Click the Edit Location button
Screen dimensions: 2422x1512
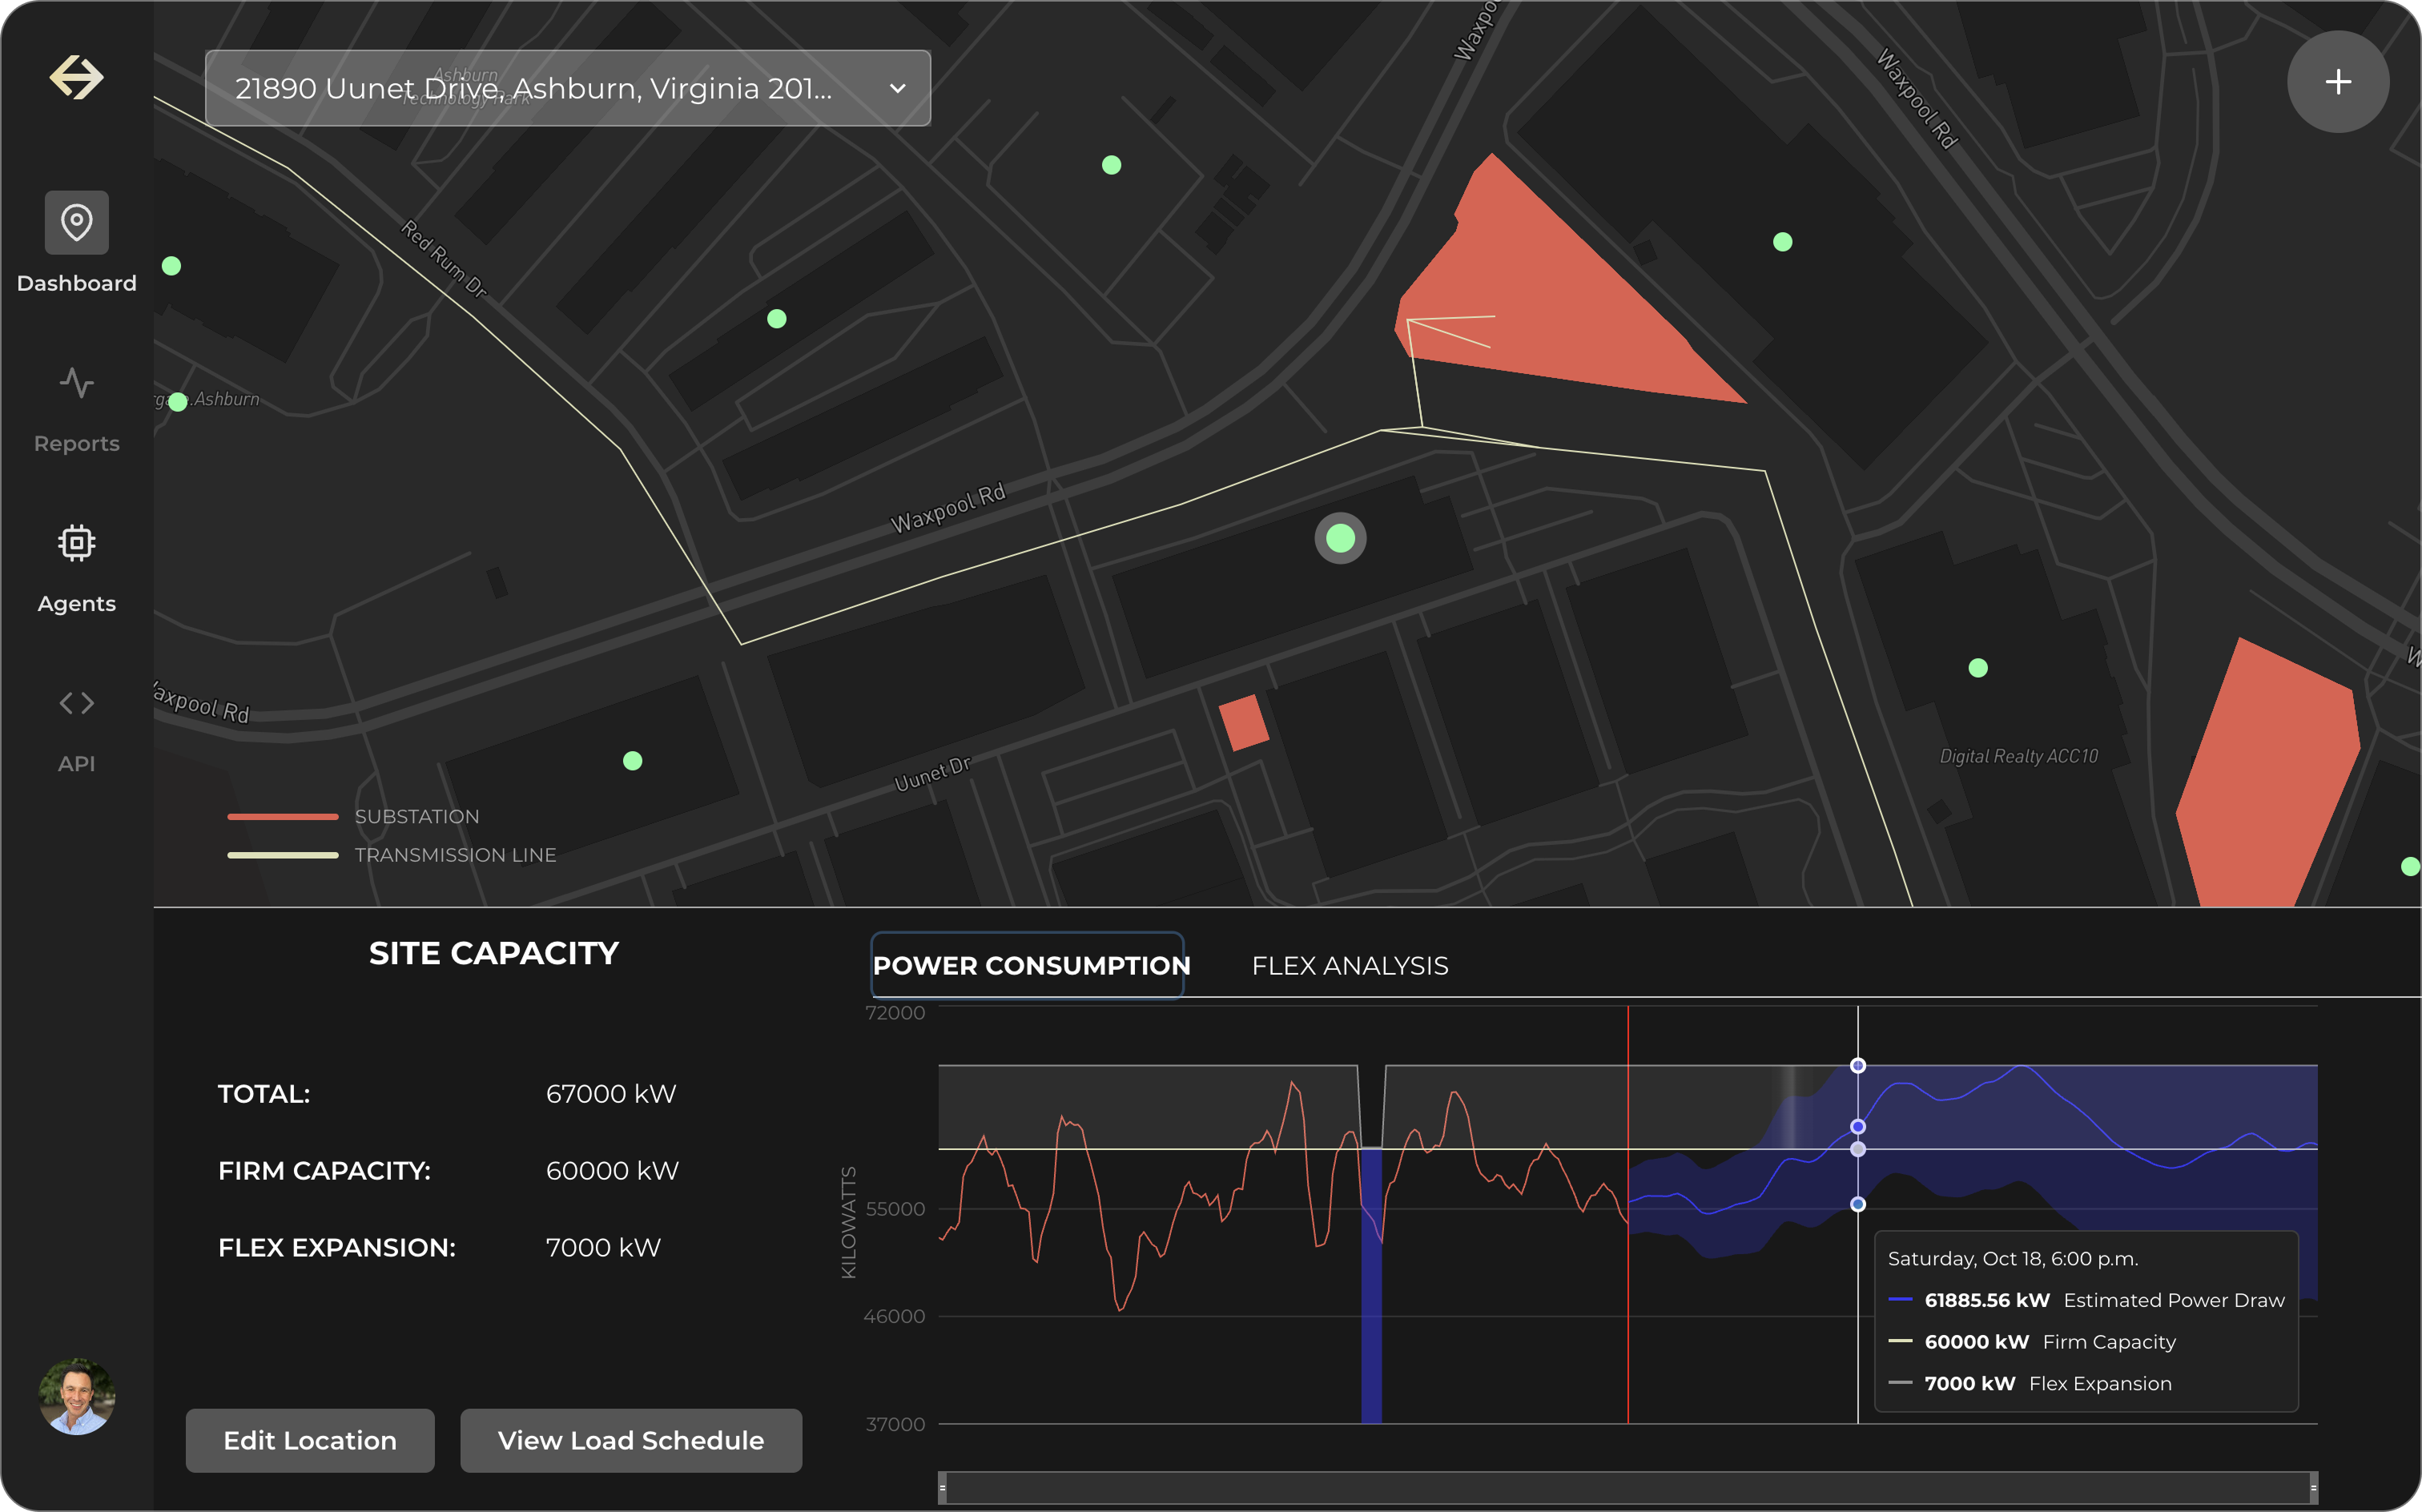(310, 1440)
